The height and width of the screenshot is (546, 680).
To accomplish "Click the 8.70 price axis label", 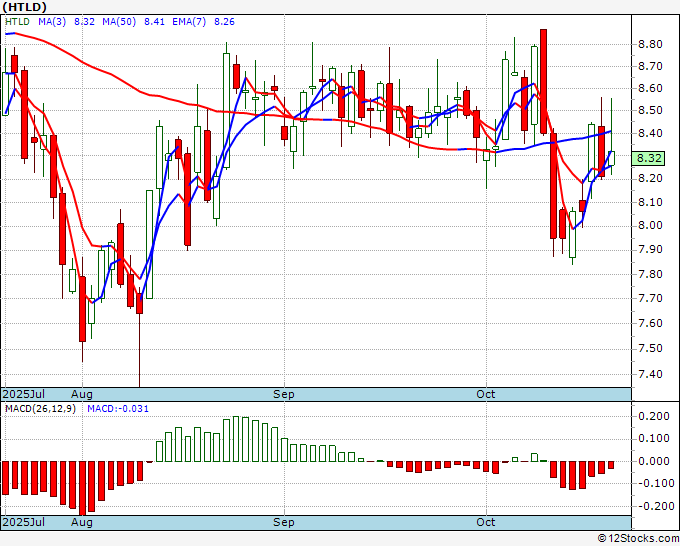I will click(x=650, y=66).
